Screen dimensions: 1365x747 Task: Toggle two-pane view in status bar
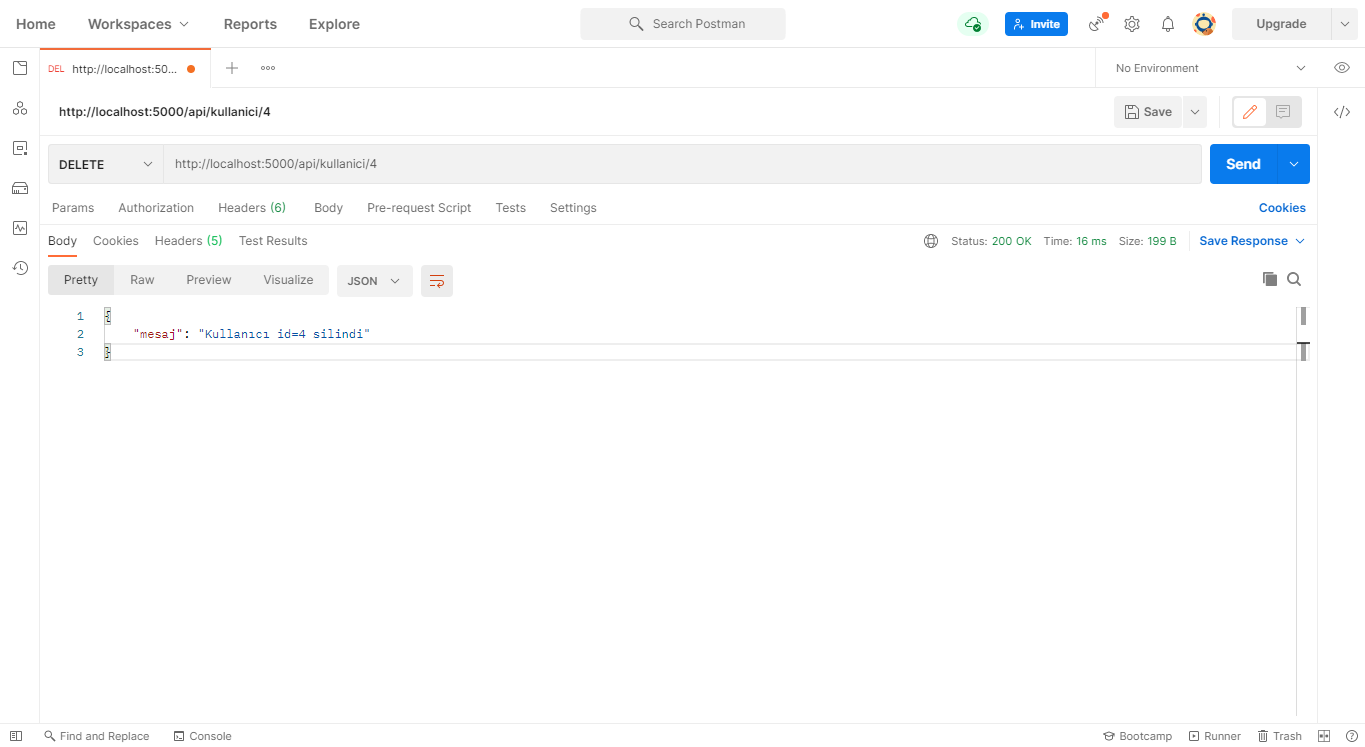1324,736
